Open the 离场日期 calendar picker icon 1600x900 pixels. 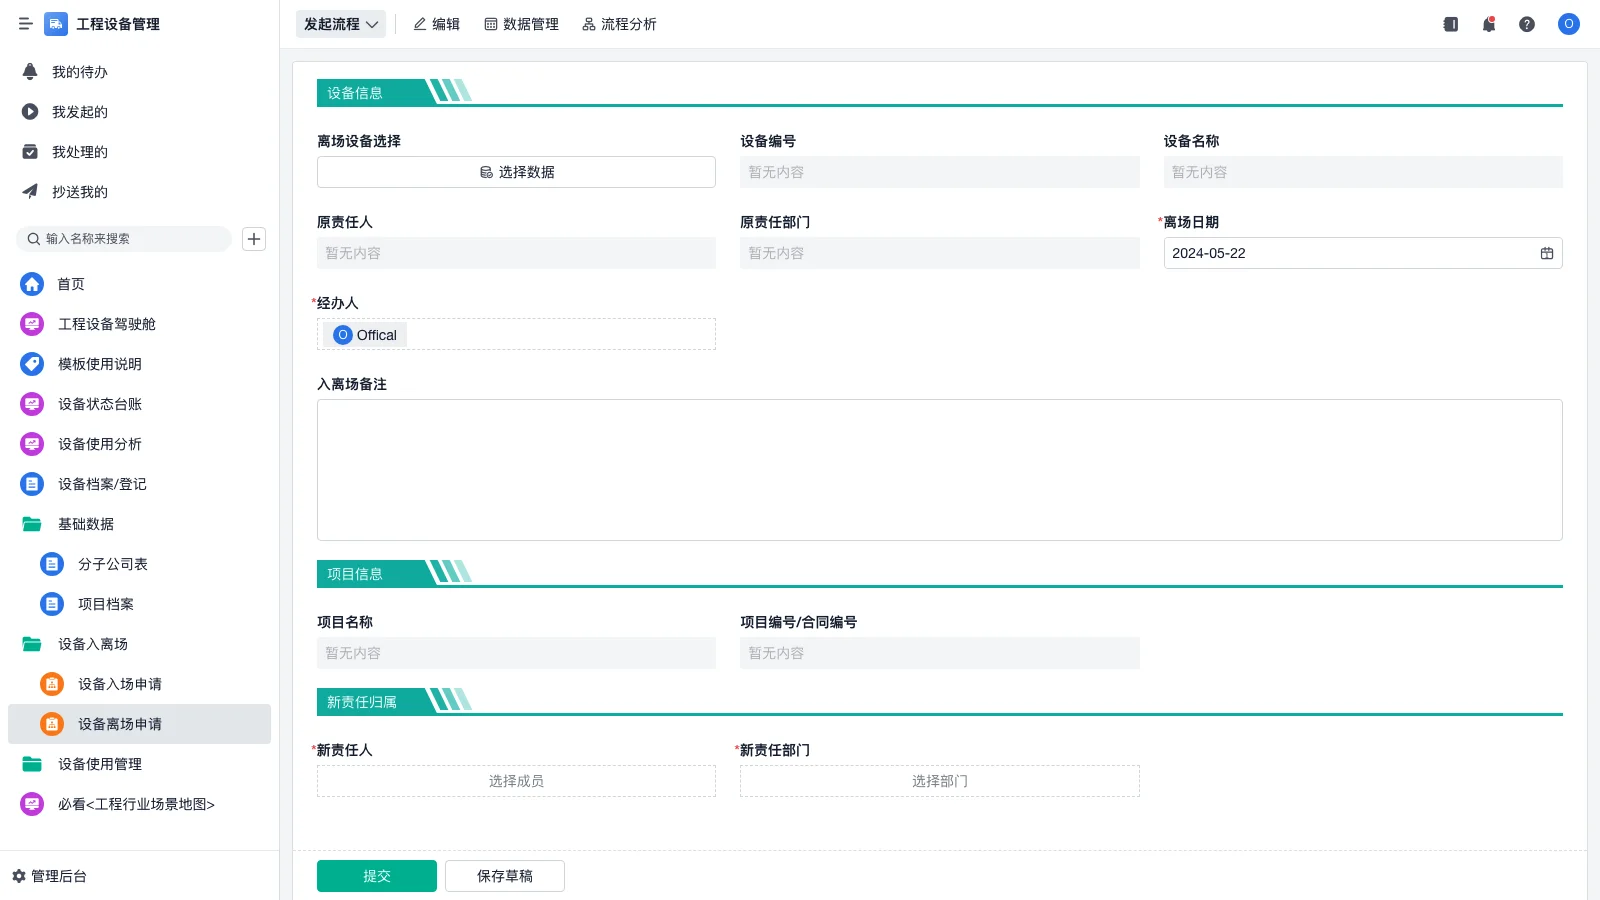pyautogui.click(x=1547, y=253)
